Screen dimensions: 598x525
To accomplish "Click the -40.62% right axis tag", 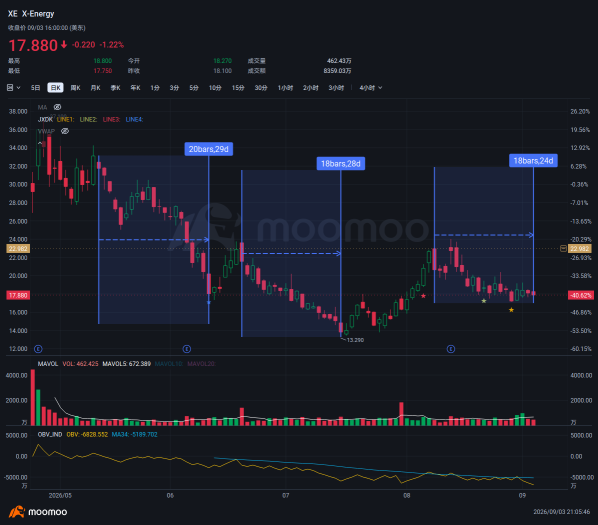I will point(581,295).
